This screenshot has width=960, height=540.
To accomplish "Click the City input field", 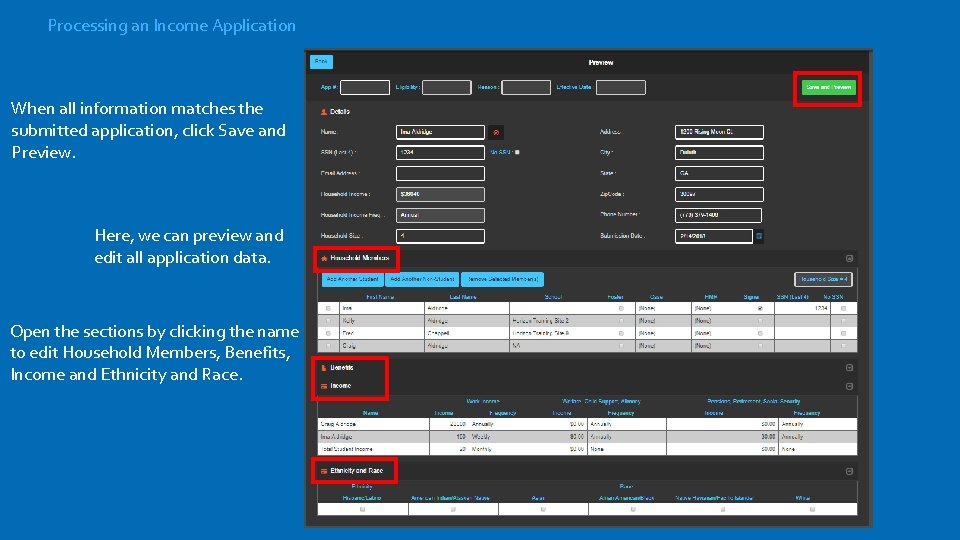I will click(719, 152).
